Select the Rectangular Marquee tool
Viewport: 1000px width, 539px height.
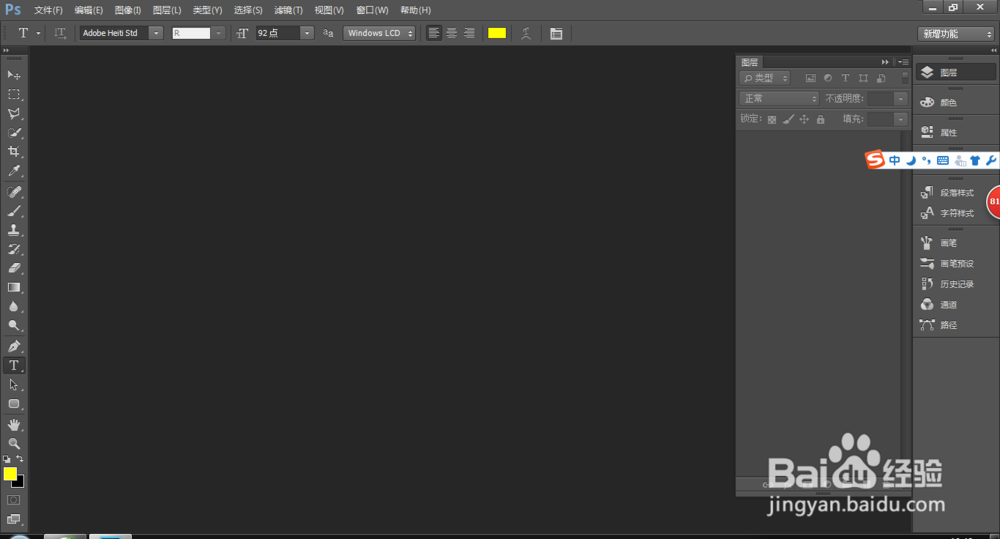pos(13,94)
